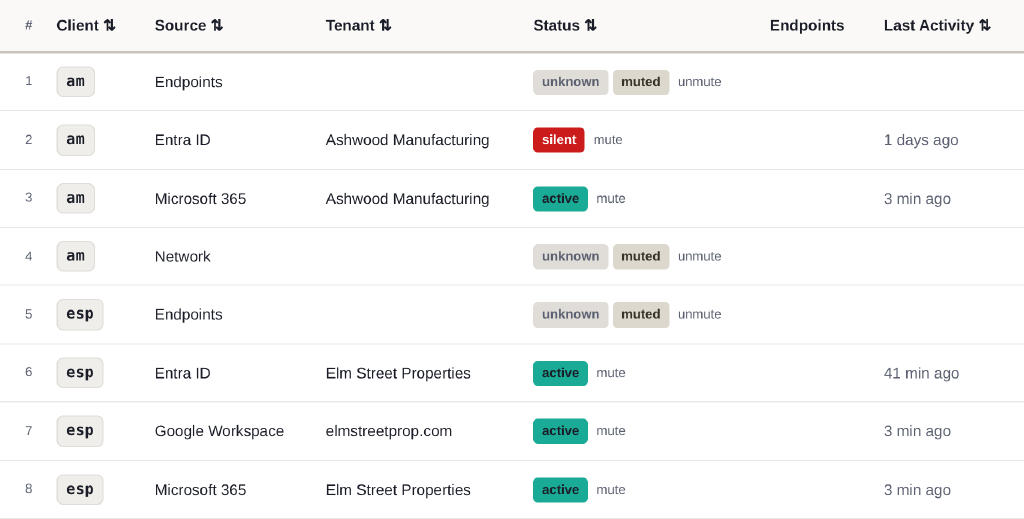Click the Endpoints column header
This screenshot has width=1024, height=519.
[807, 25]
